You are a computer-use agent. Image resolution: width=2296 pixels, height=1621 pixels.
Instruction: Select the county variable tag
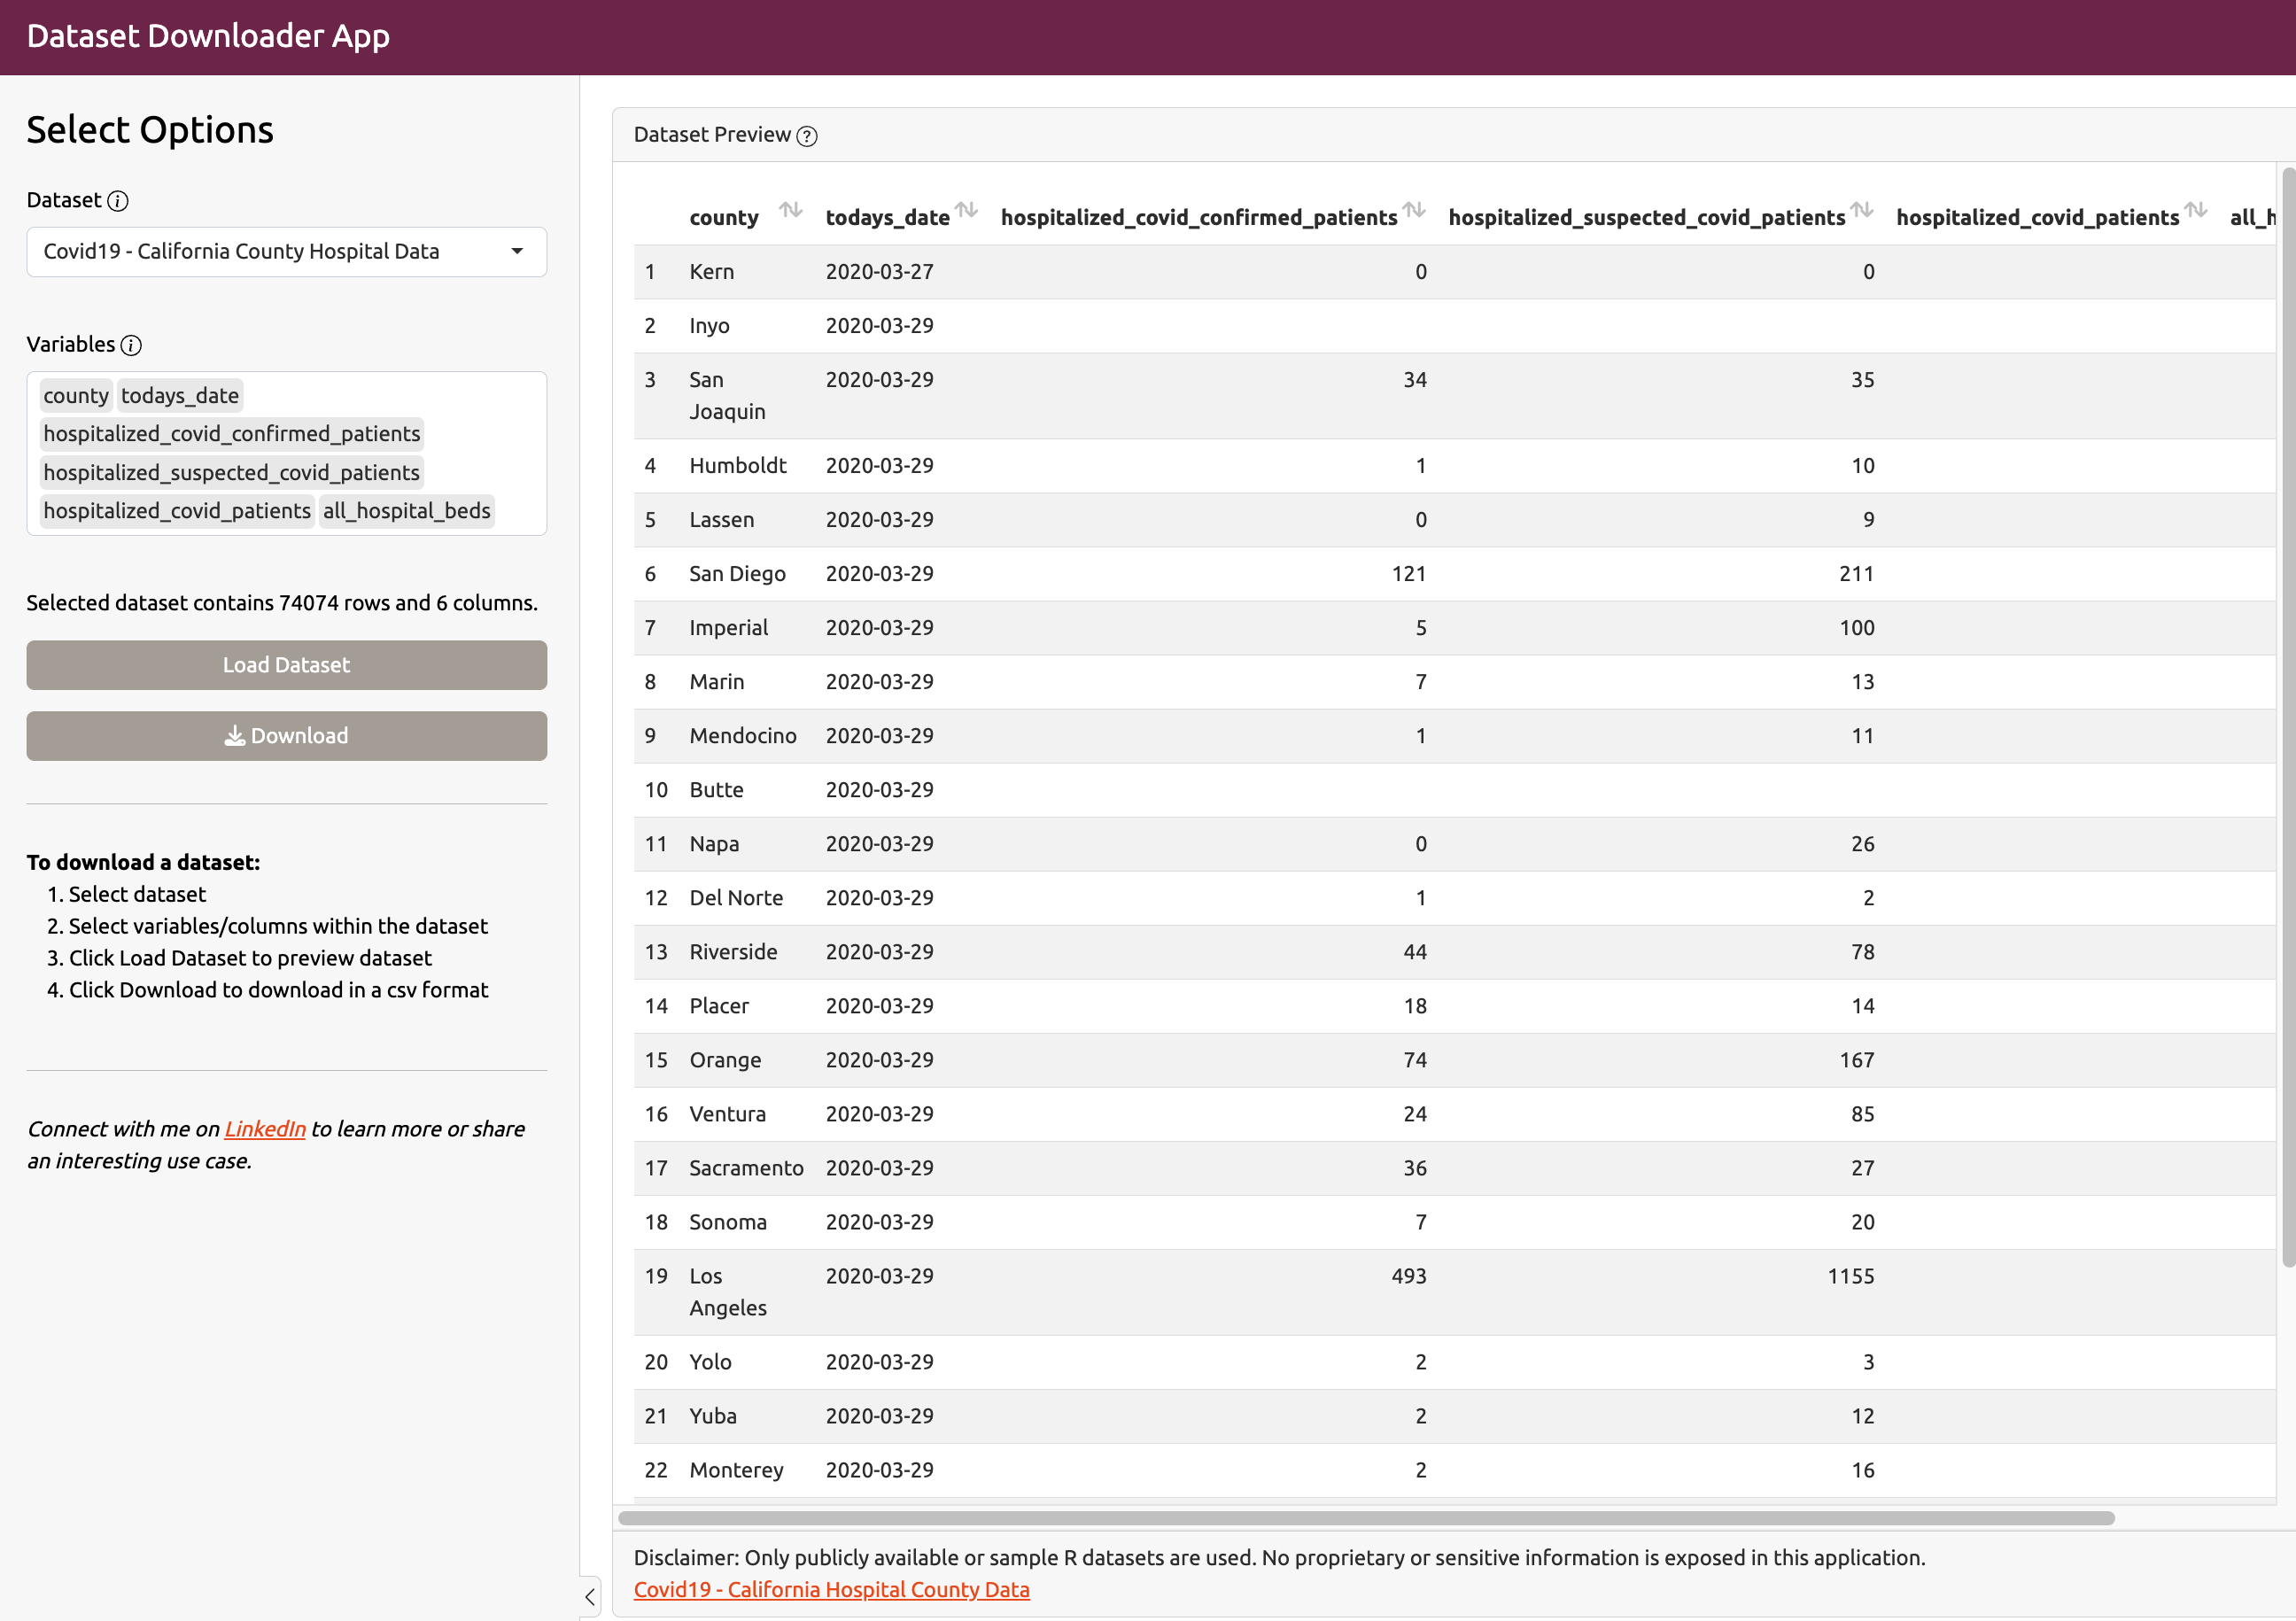[x=76, y=396]
